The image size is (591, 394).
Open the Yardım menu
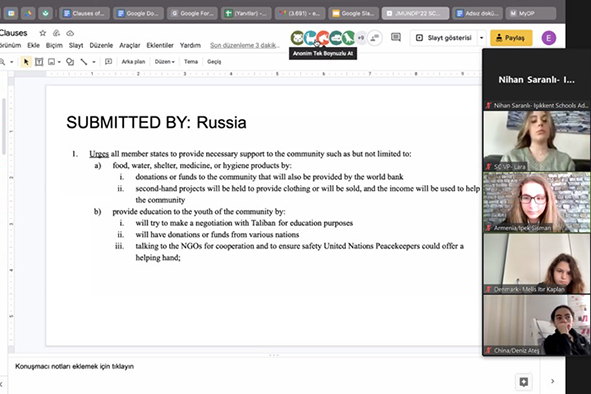tap(190, 46)
